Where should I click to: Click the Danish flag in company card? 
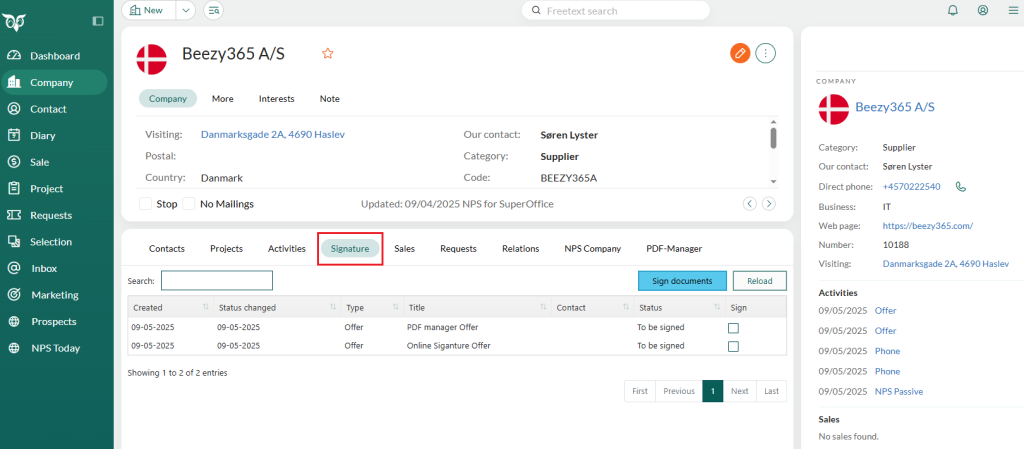[152, 59]
